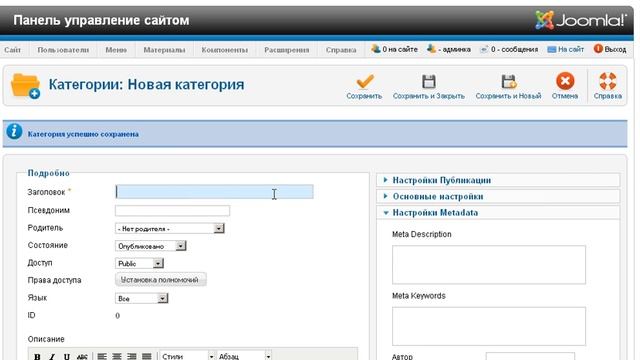Toggle Underline in the description editor

67,357
